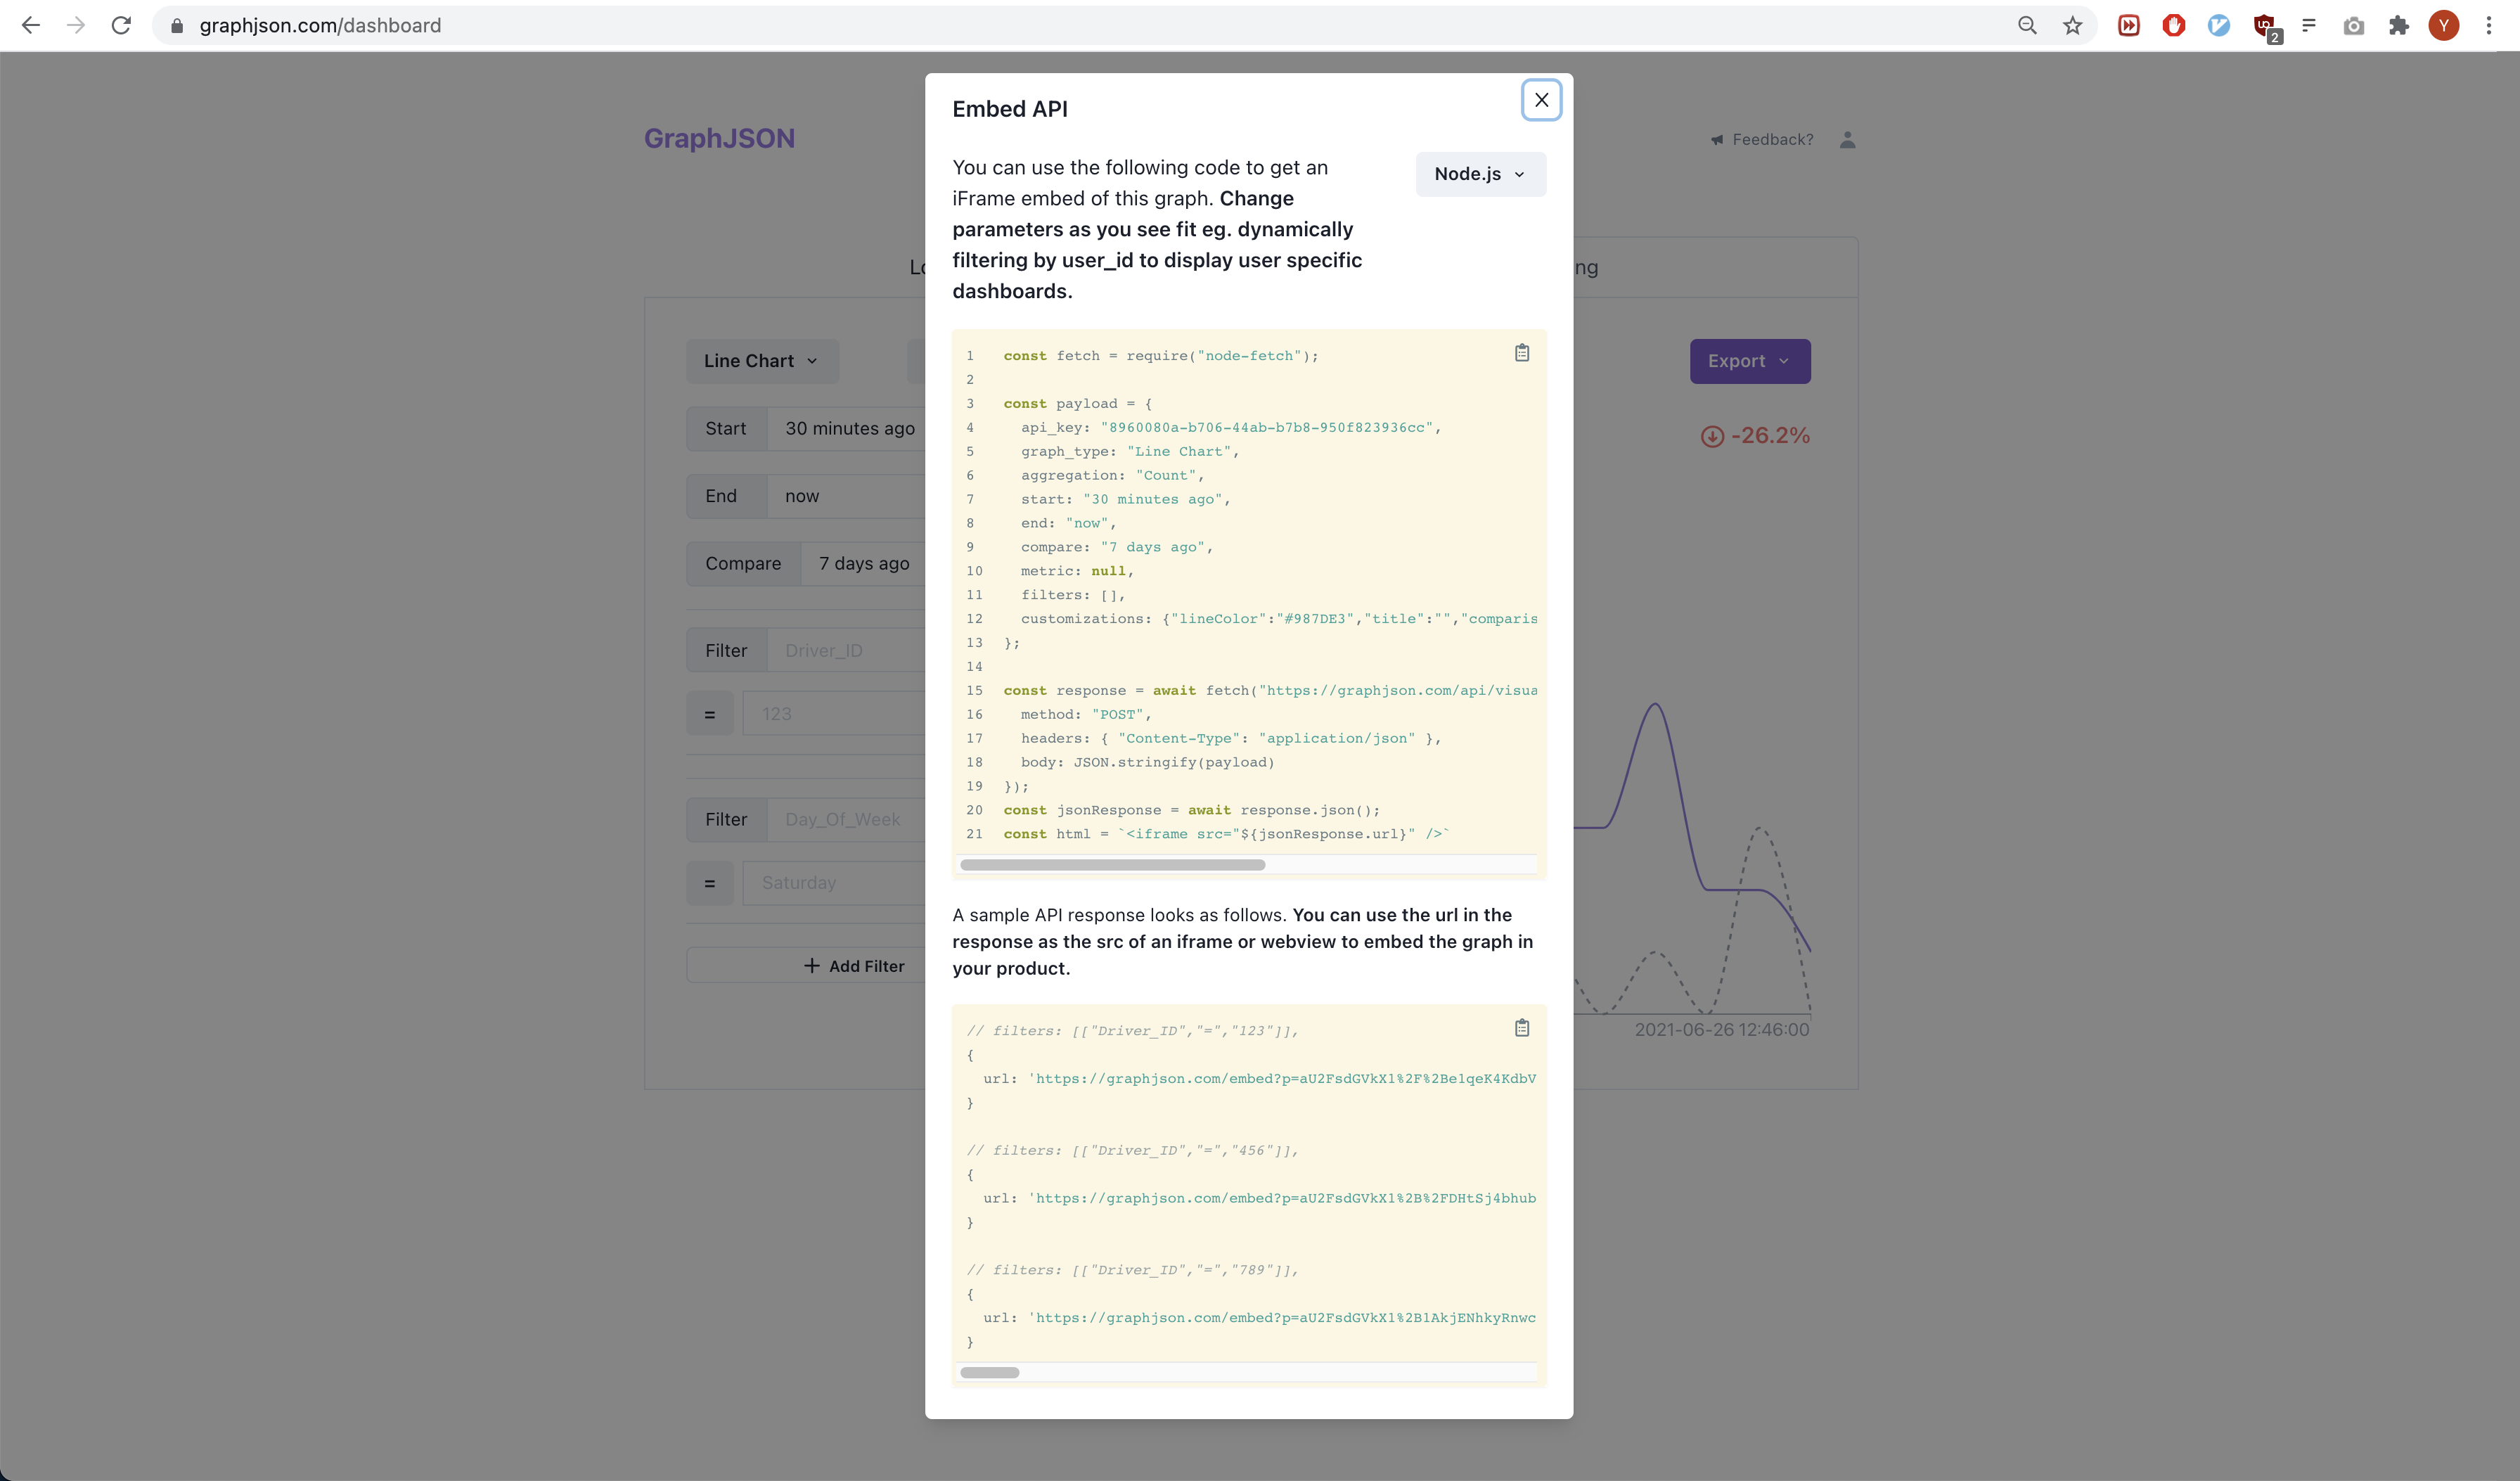This screenshot has height=1481, width=2520.
Task: Copy the sample API response to clipboard
Action: [x=1521, y=1028]
